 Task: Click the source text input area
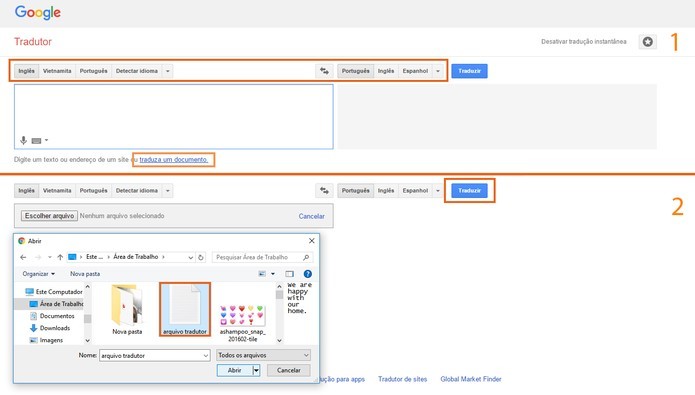pyautogui.click(x=174, y=117)
